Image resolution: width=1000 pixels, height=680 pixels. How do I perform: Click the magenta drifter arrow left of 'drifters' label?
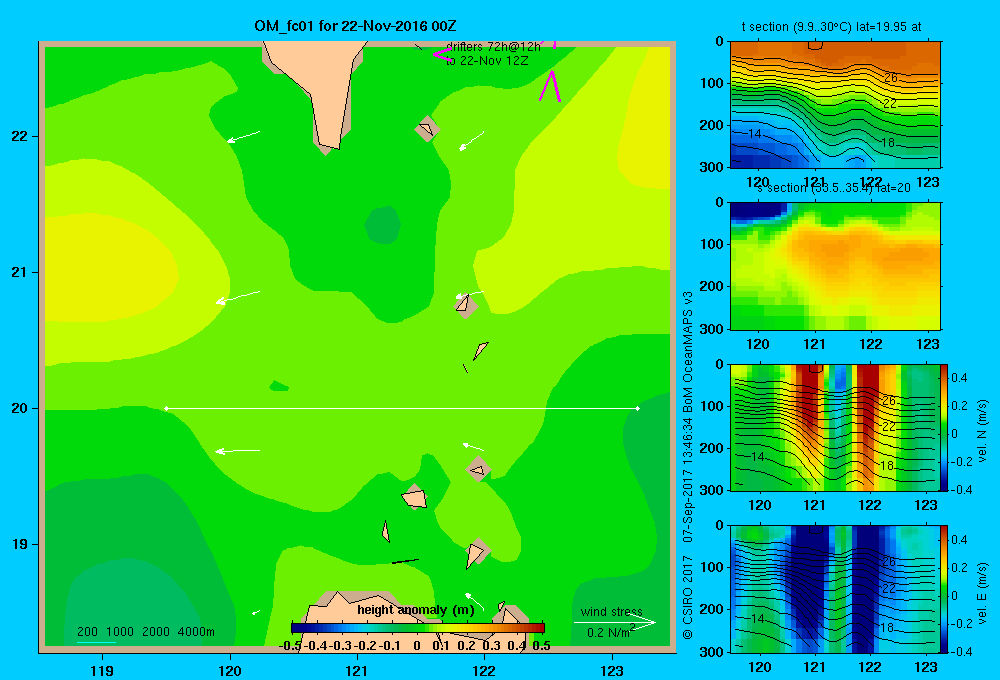pyautogui.click(x=443, y=54)
